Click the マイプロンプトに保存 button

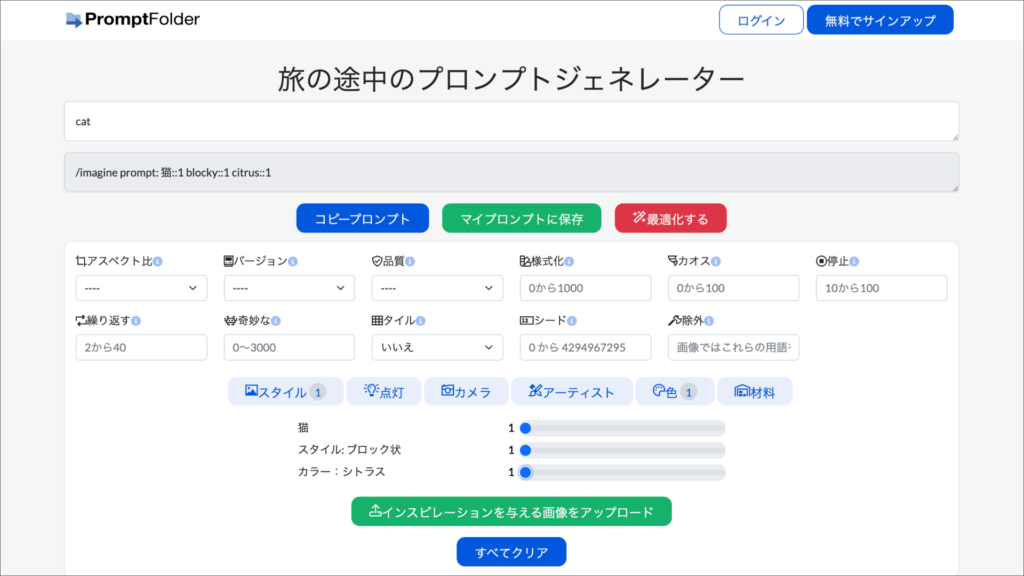click(x=521, y=217)
